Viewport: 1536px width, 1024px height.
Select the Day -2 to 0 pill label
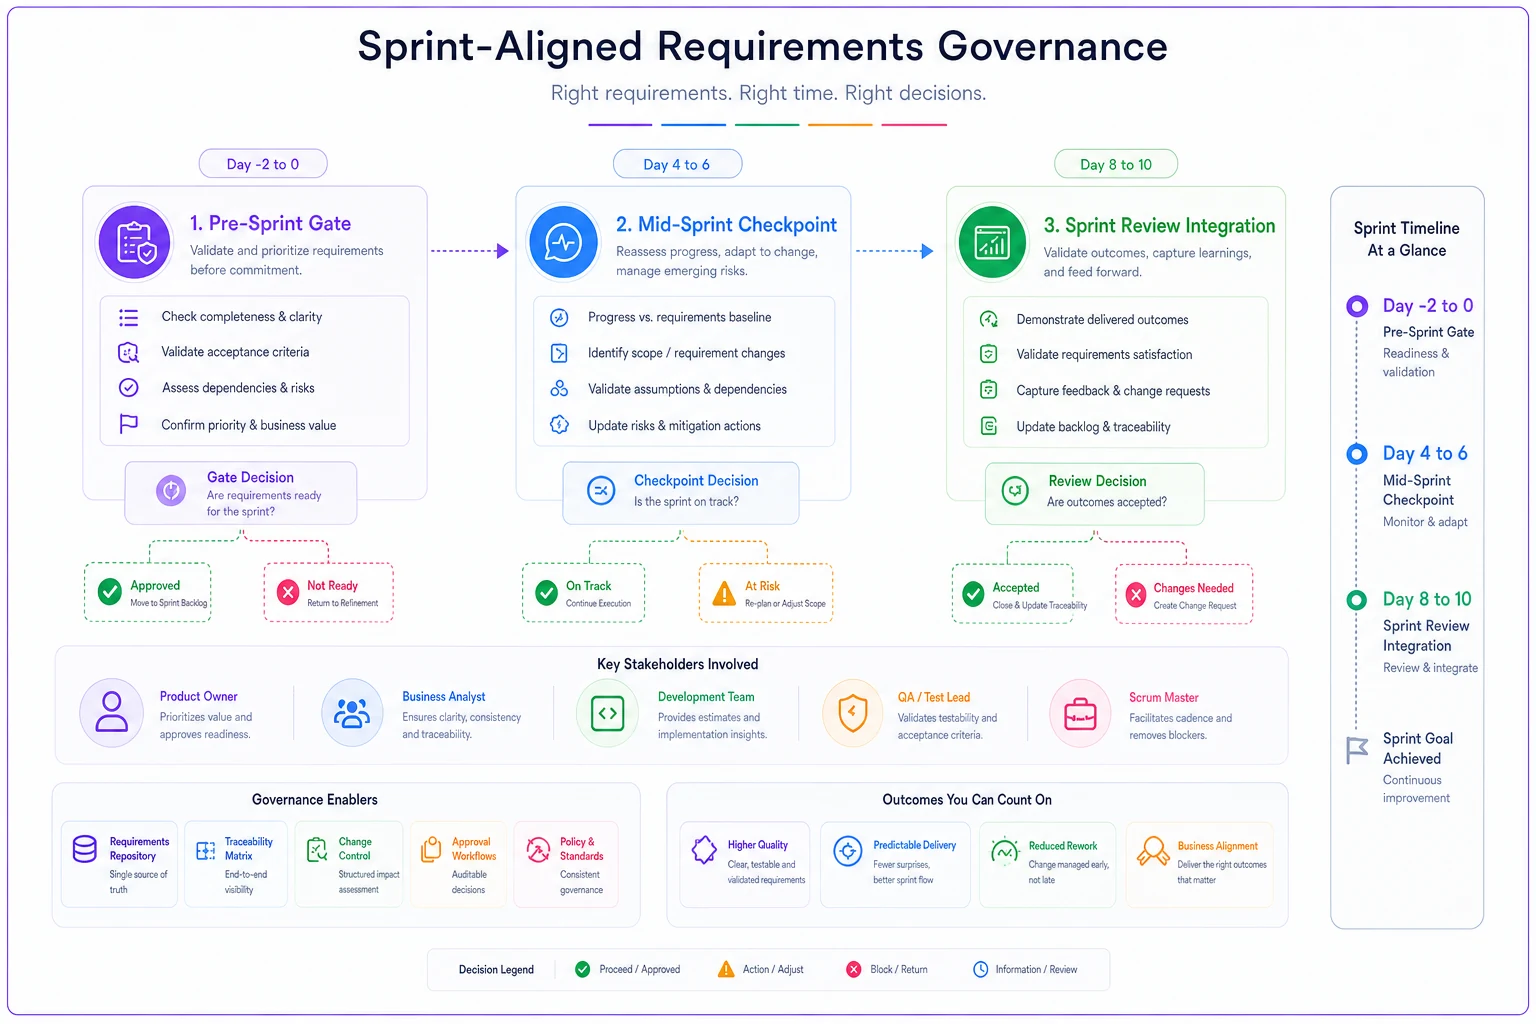point(263,164)
